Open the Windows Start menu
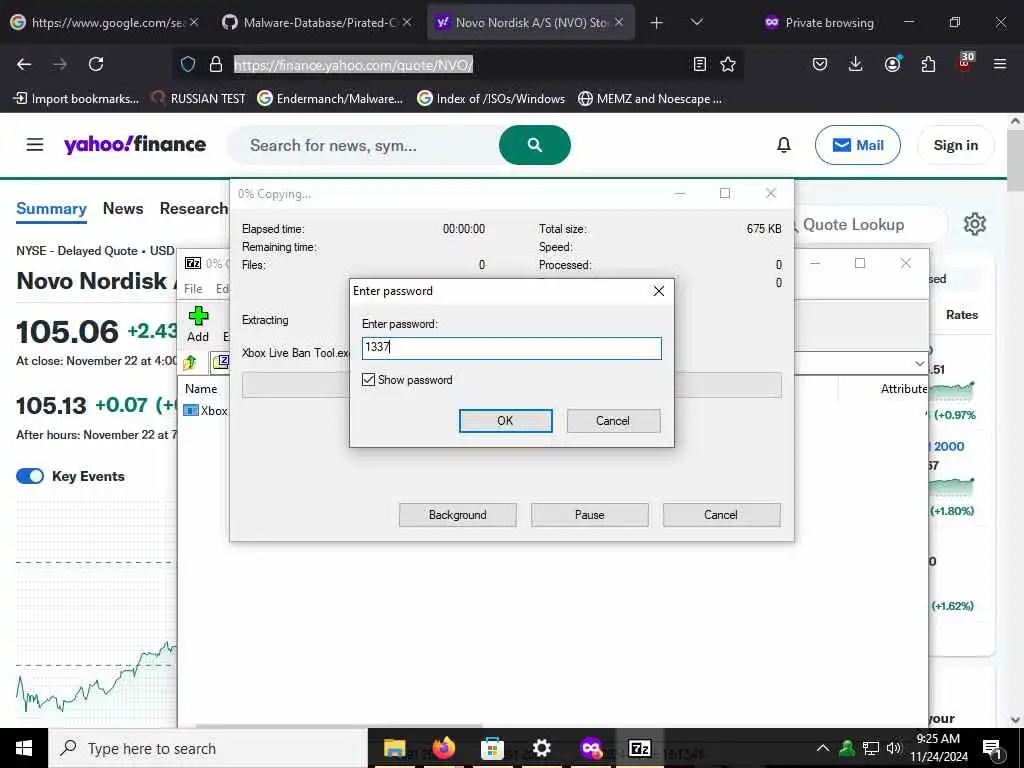The image size is (1024, 768). pos(24,748)
